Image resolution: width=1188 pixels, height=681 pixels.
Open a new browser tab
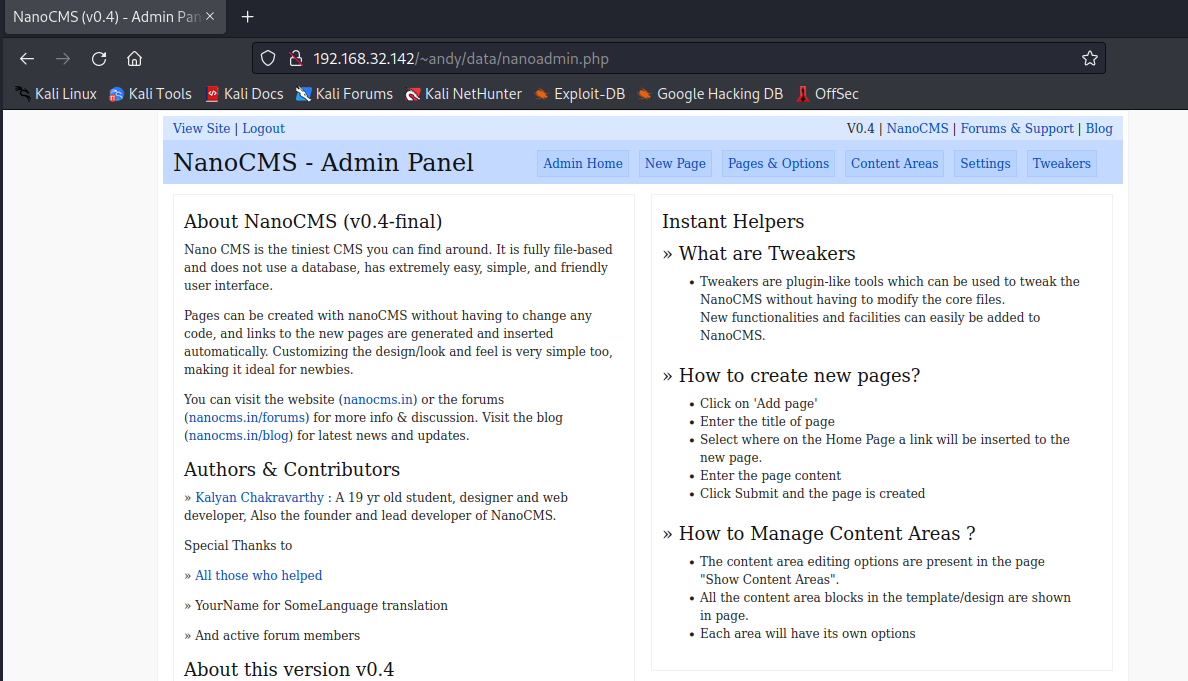(248, 17)
